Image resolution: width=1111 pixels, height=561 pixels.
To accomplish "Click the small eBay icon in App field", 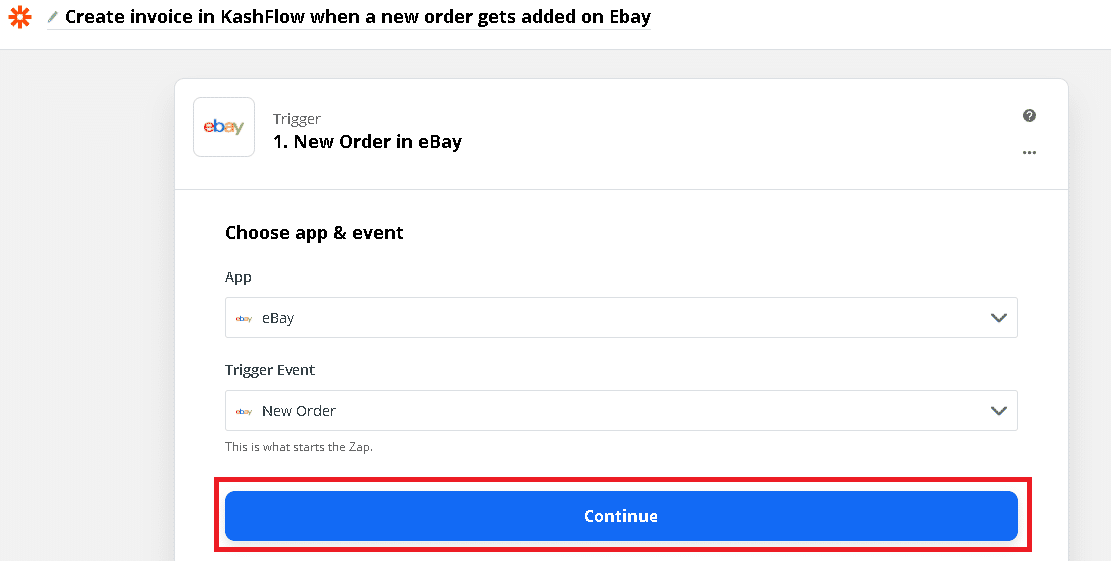I will 244,318.
